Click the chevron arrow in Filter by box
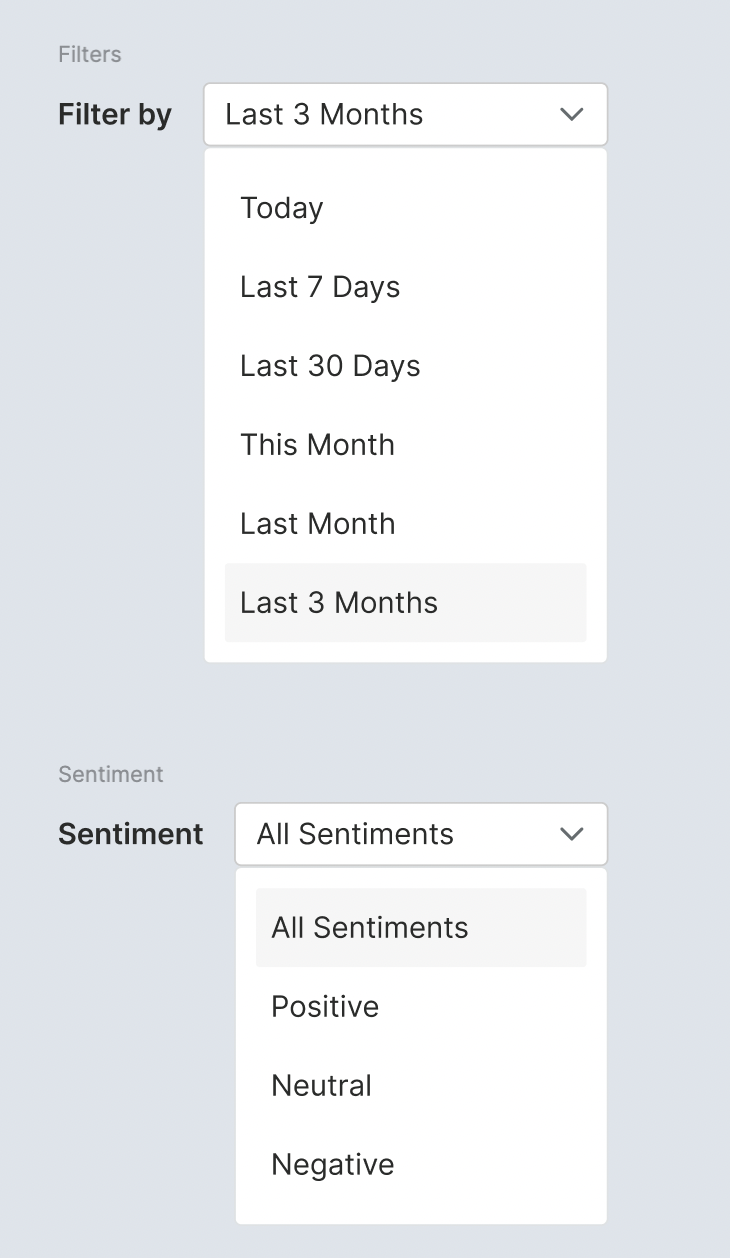 point(571,114)
